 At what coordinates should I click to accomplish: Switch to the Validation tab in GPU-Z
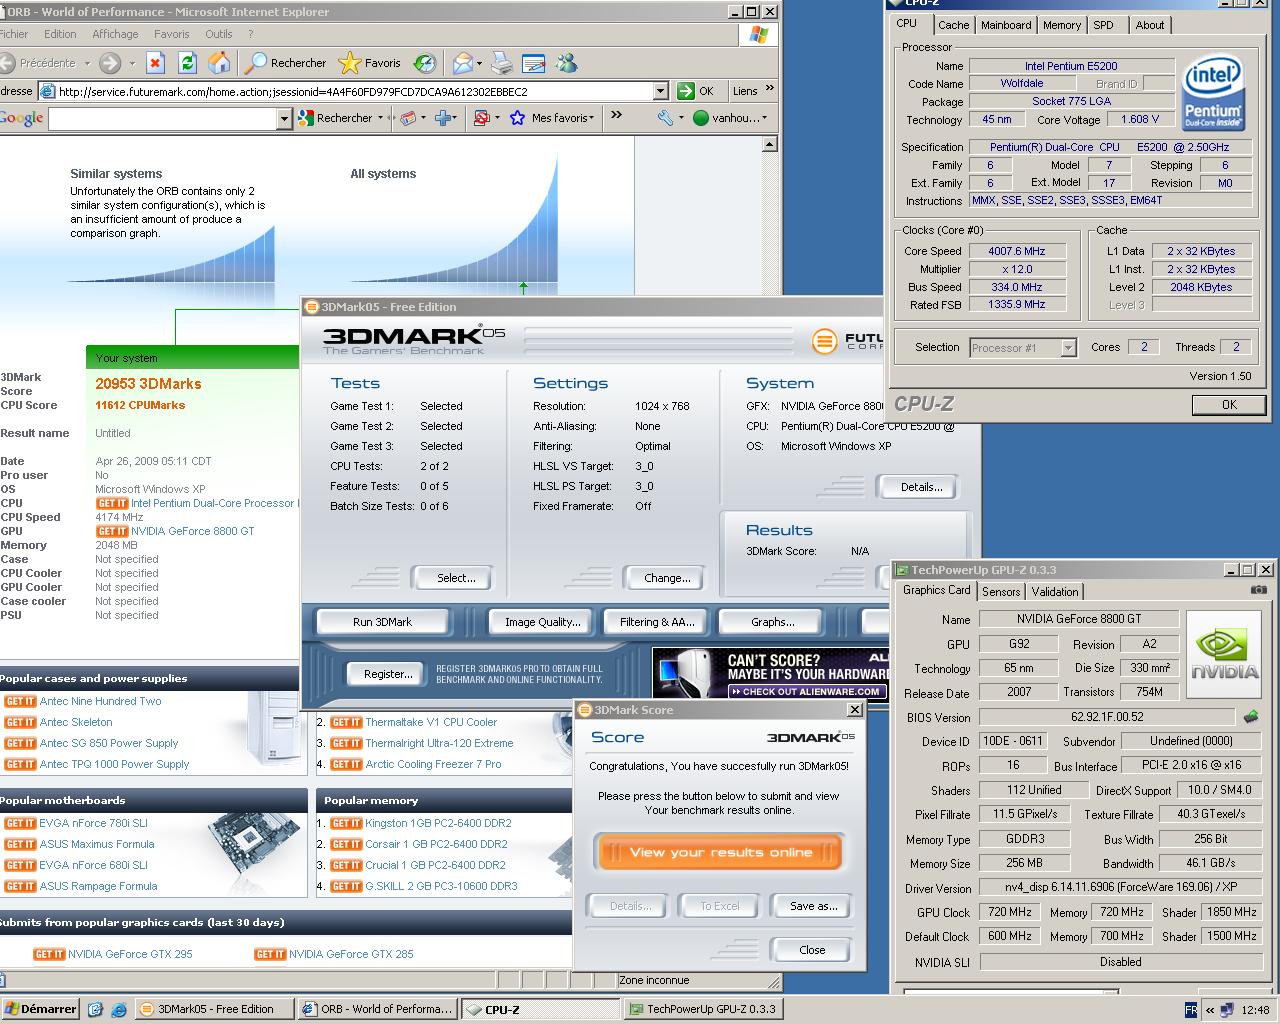point(1055,592)
